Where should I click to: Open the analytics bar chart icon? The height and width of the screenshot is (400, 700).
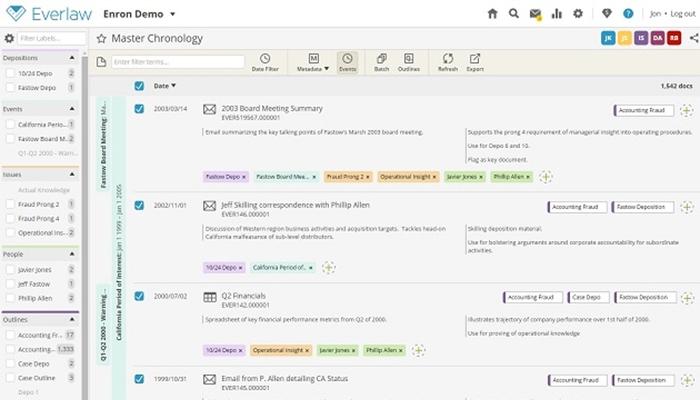[557, 14]
